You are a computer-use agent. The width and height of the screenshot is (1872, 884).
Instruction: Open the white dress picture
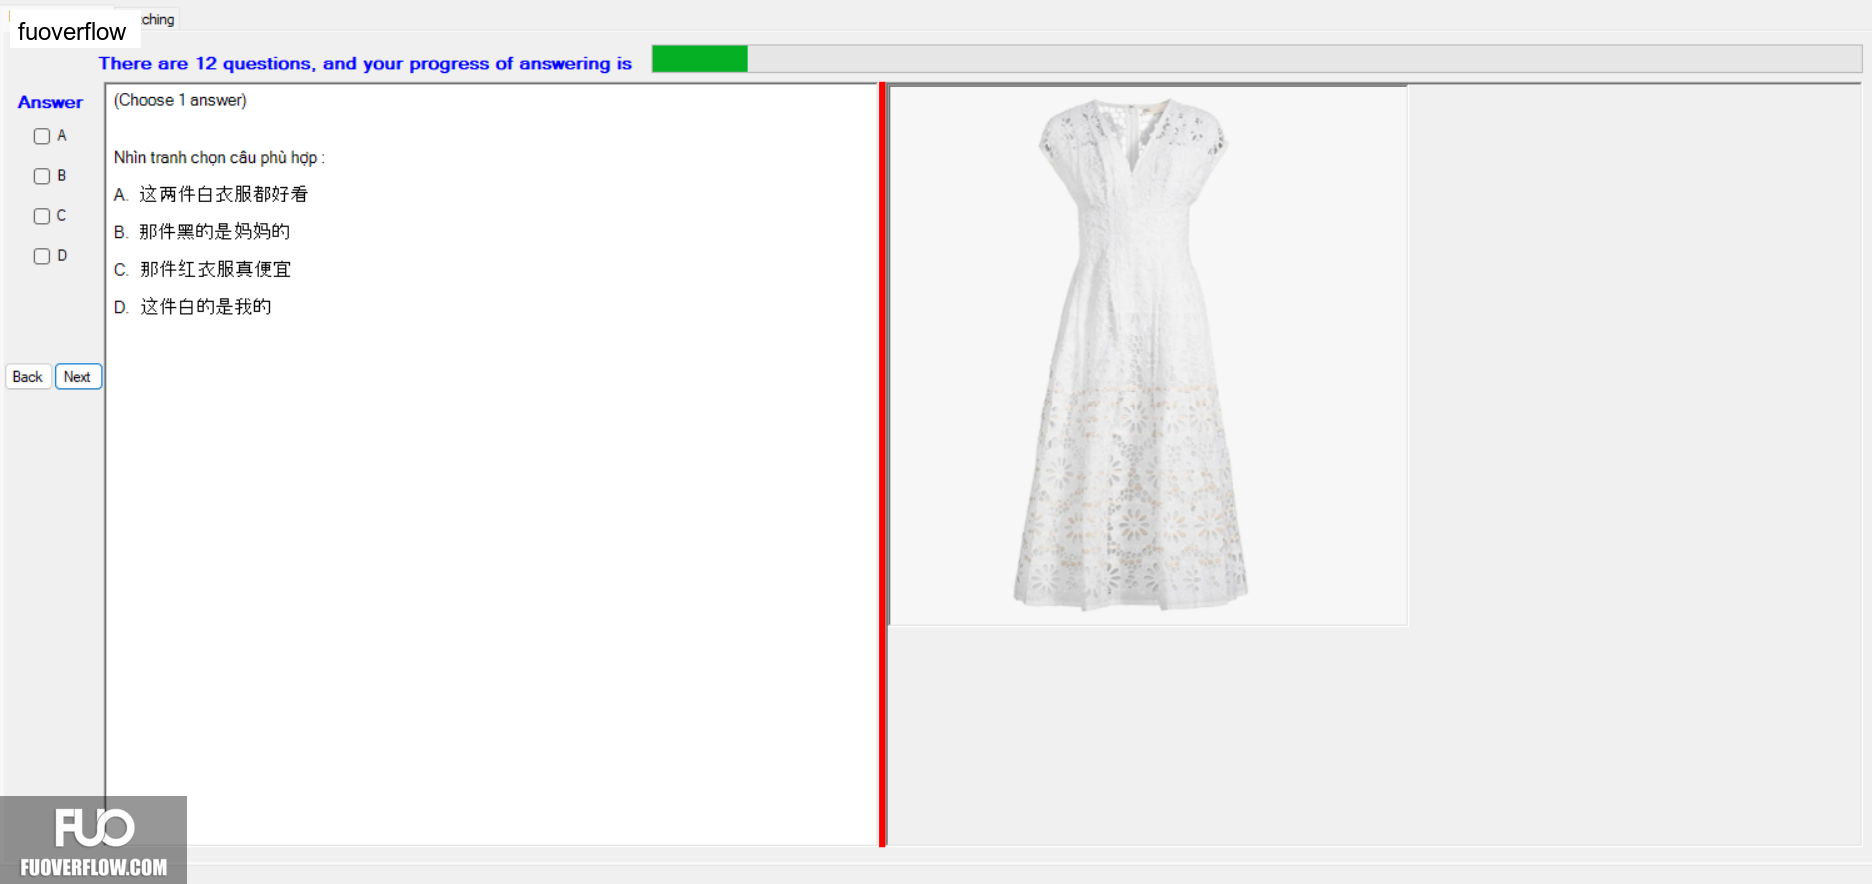(x=1148, y=356)
